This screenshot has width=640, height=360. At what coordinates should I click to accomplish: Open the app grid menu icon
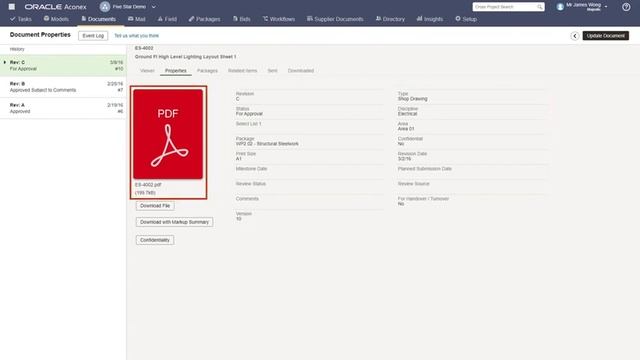12,7
